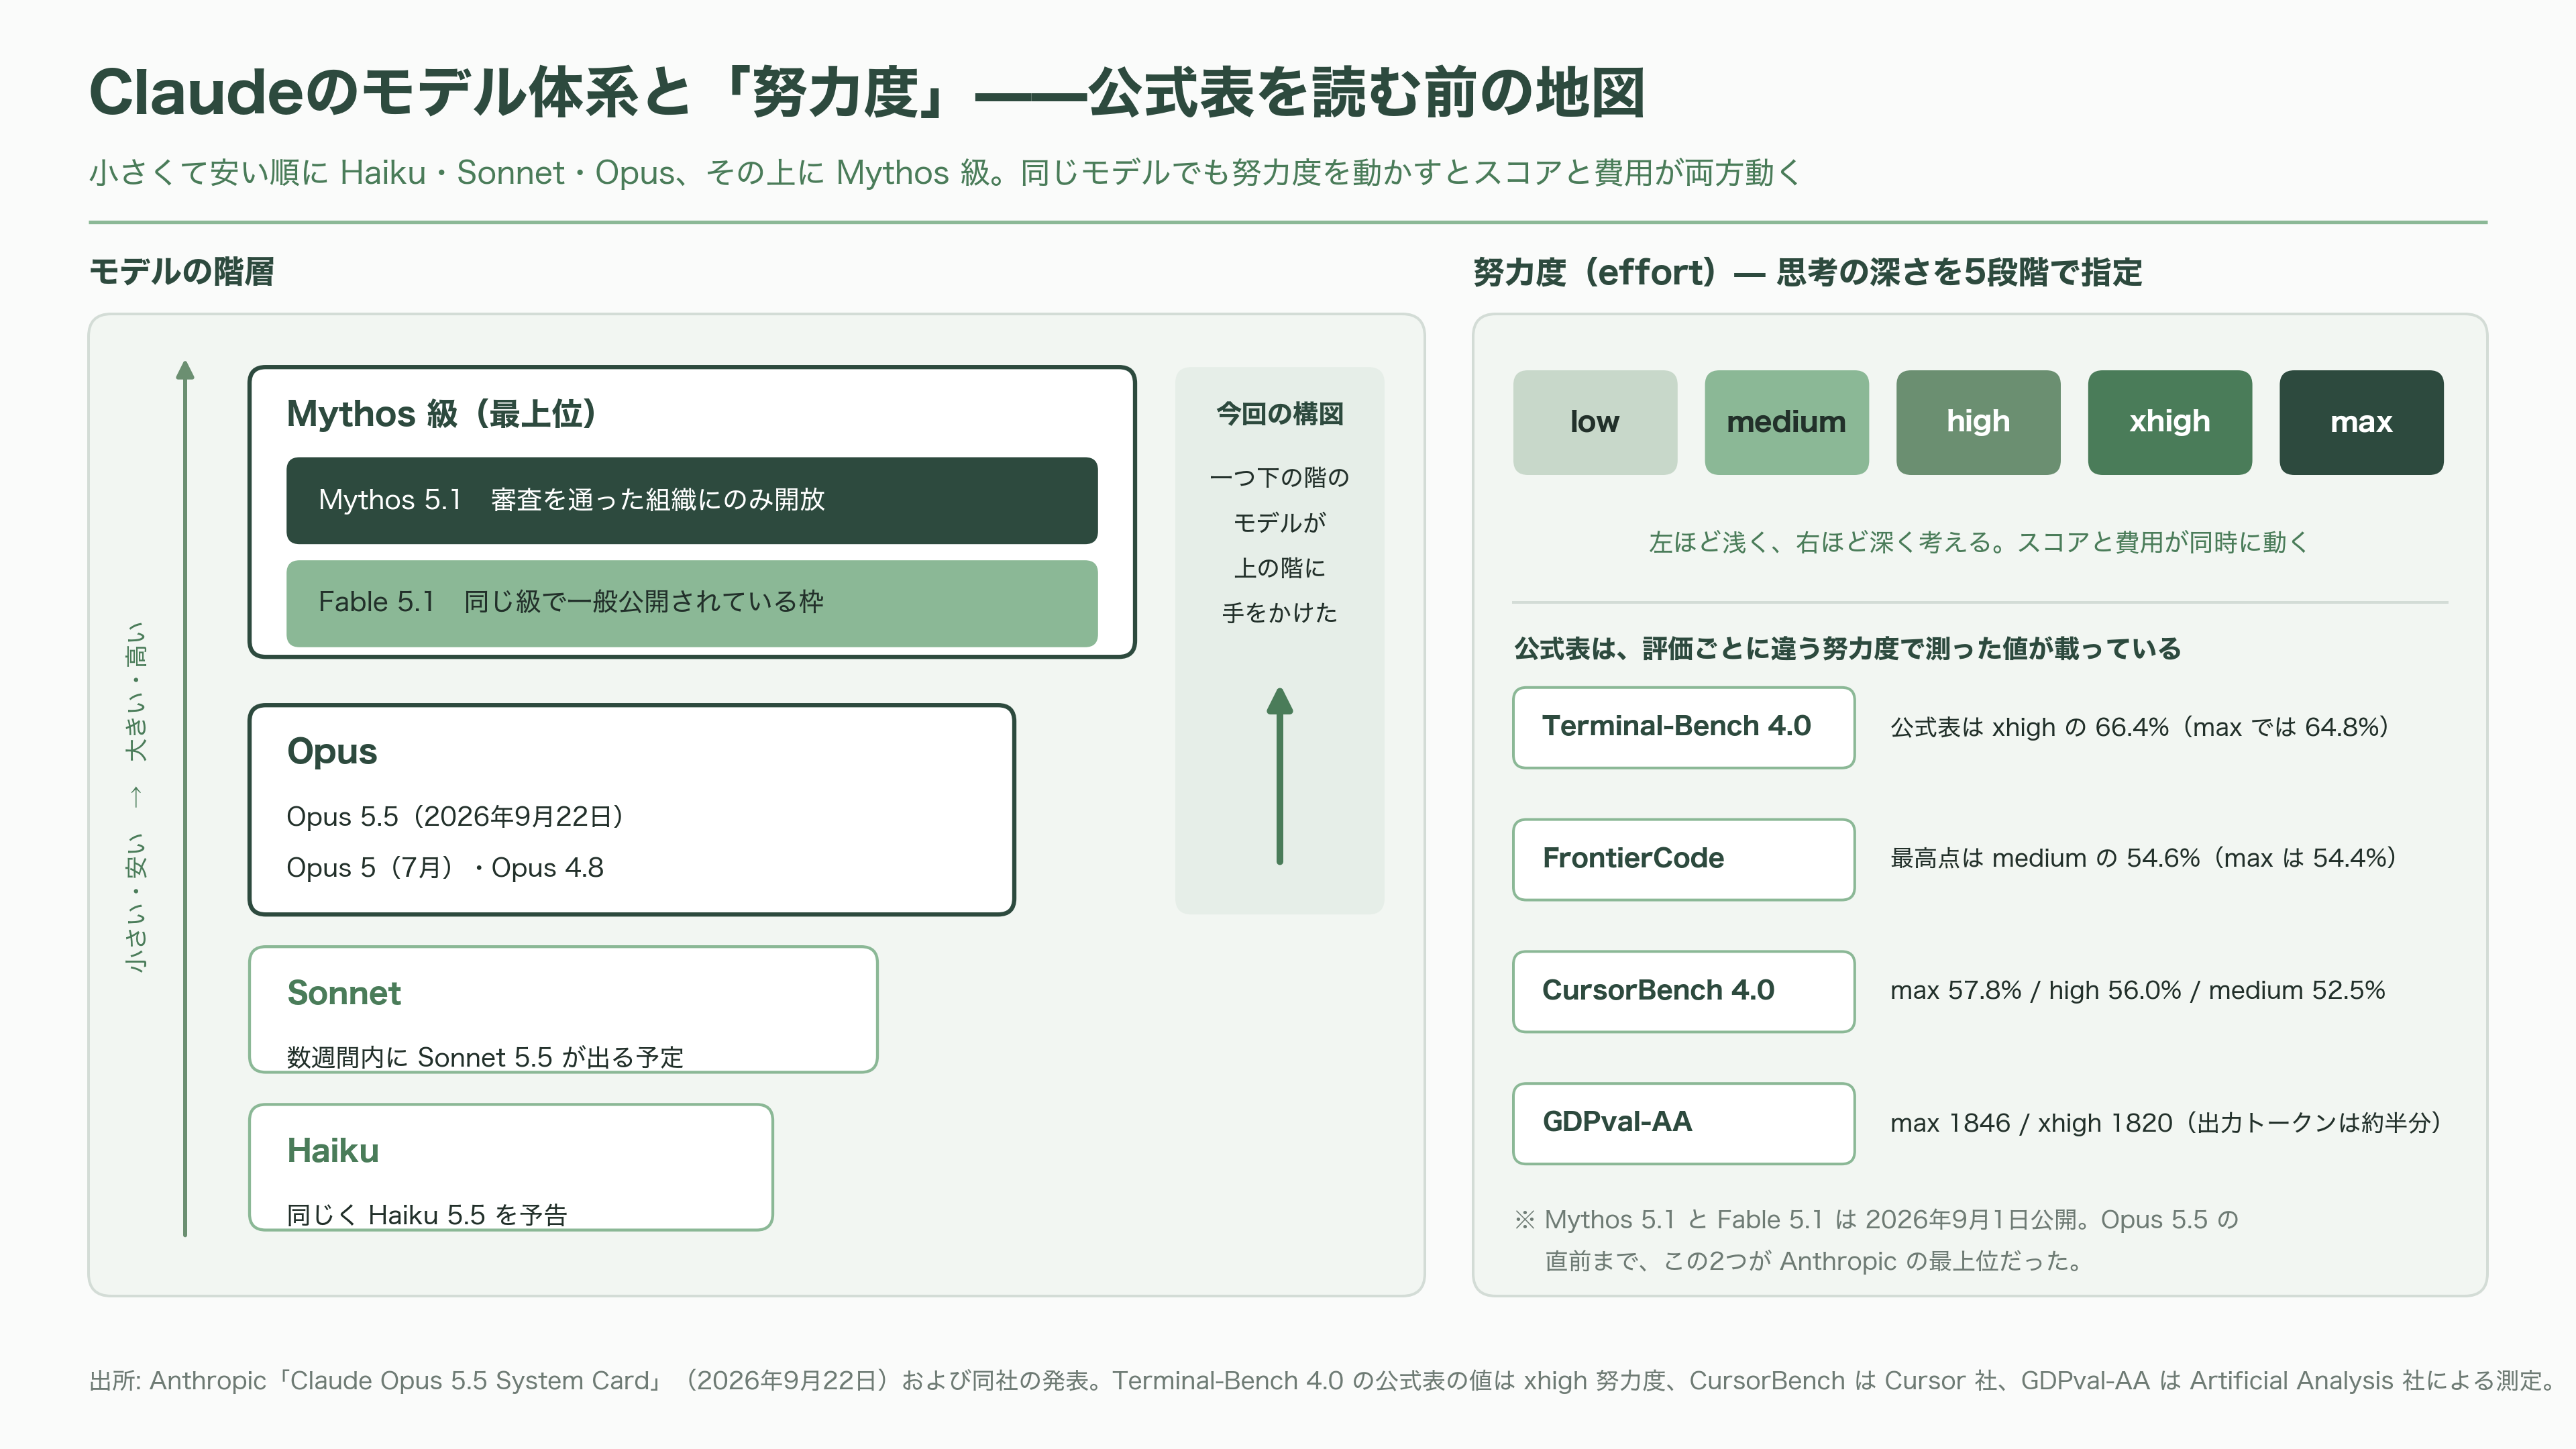
Task: Click the low effort level box
Action: coord(1594,422)
